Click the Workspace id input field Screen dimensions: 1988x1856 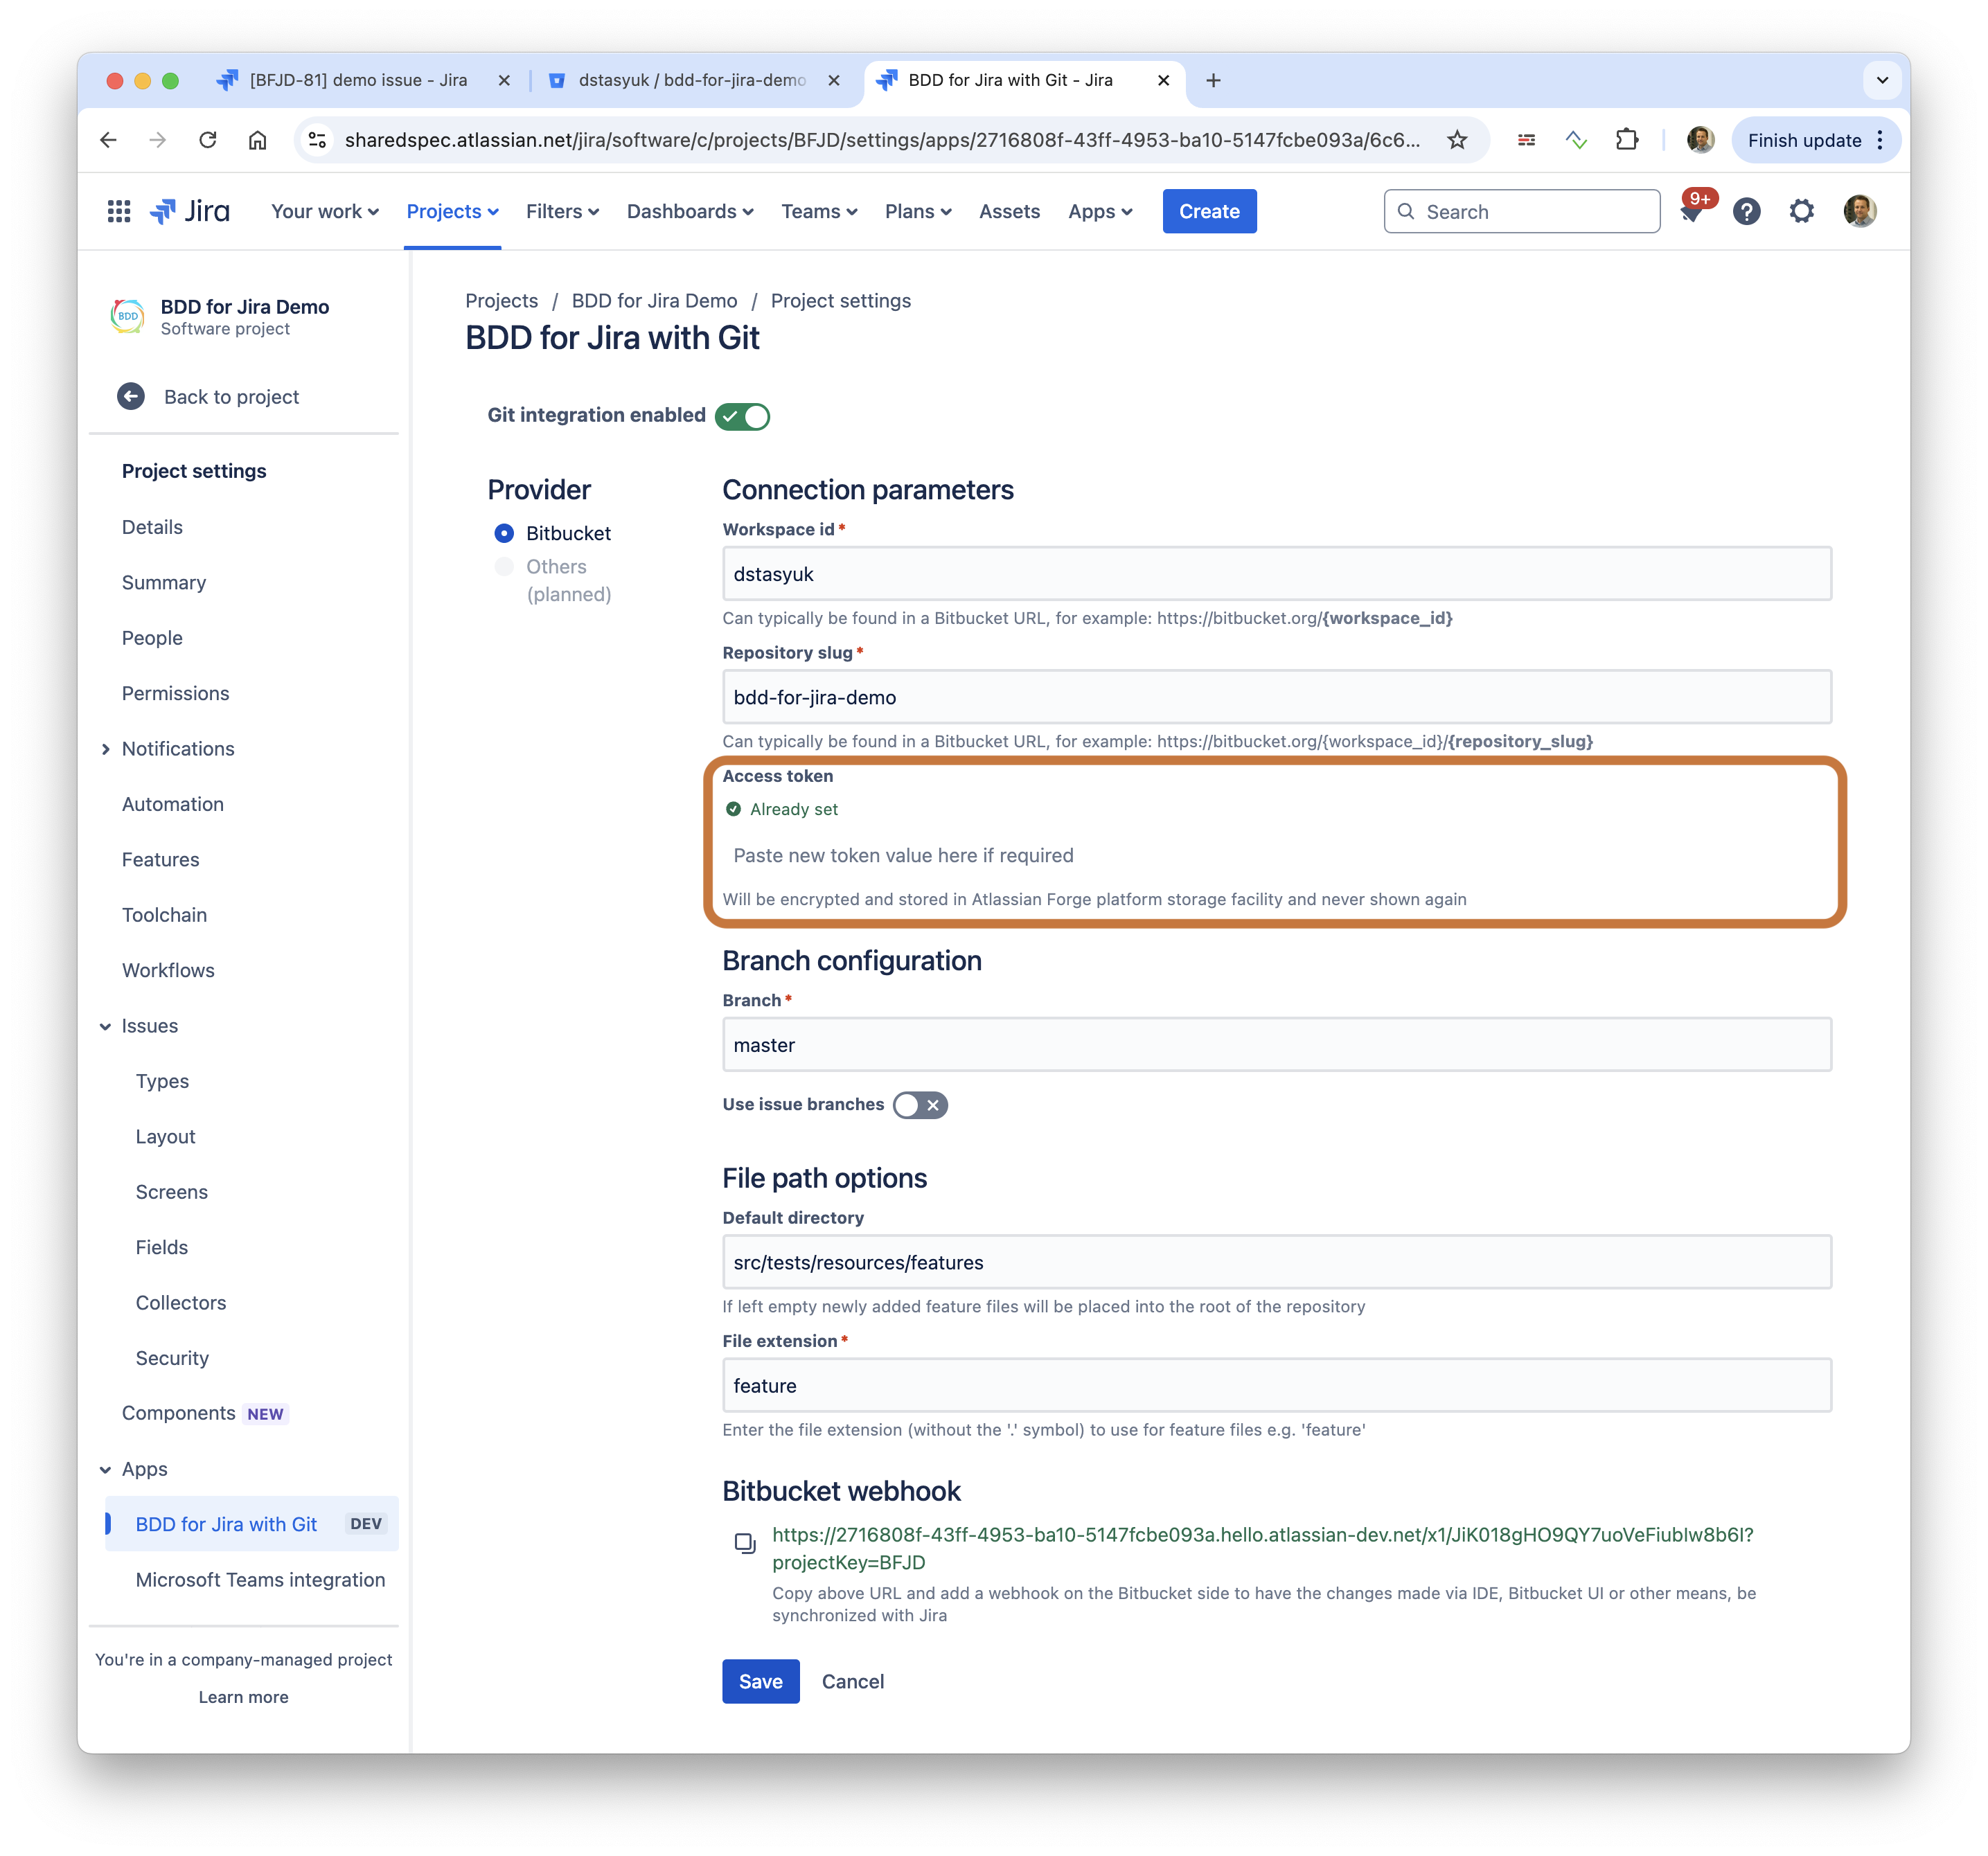click(x=1276, y=573)
